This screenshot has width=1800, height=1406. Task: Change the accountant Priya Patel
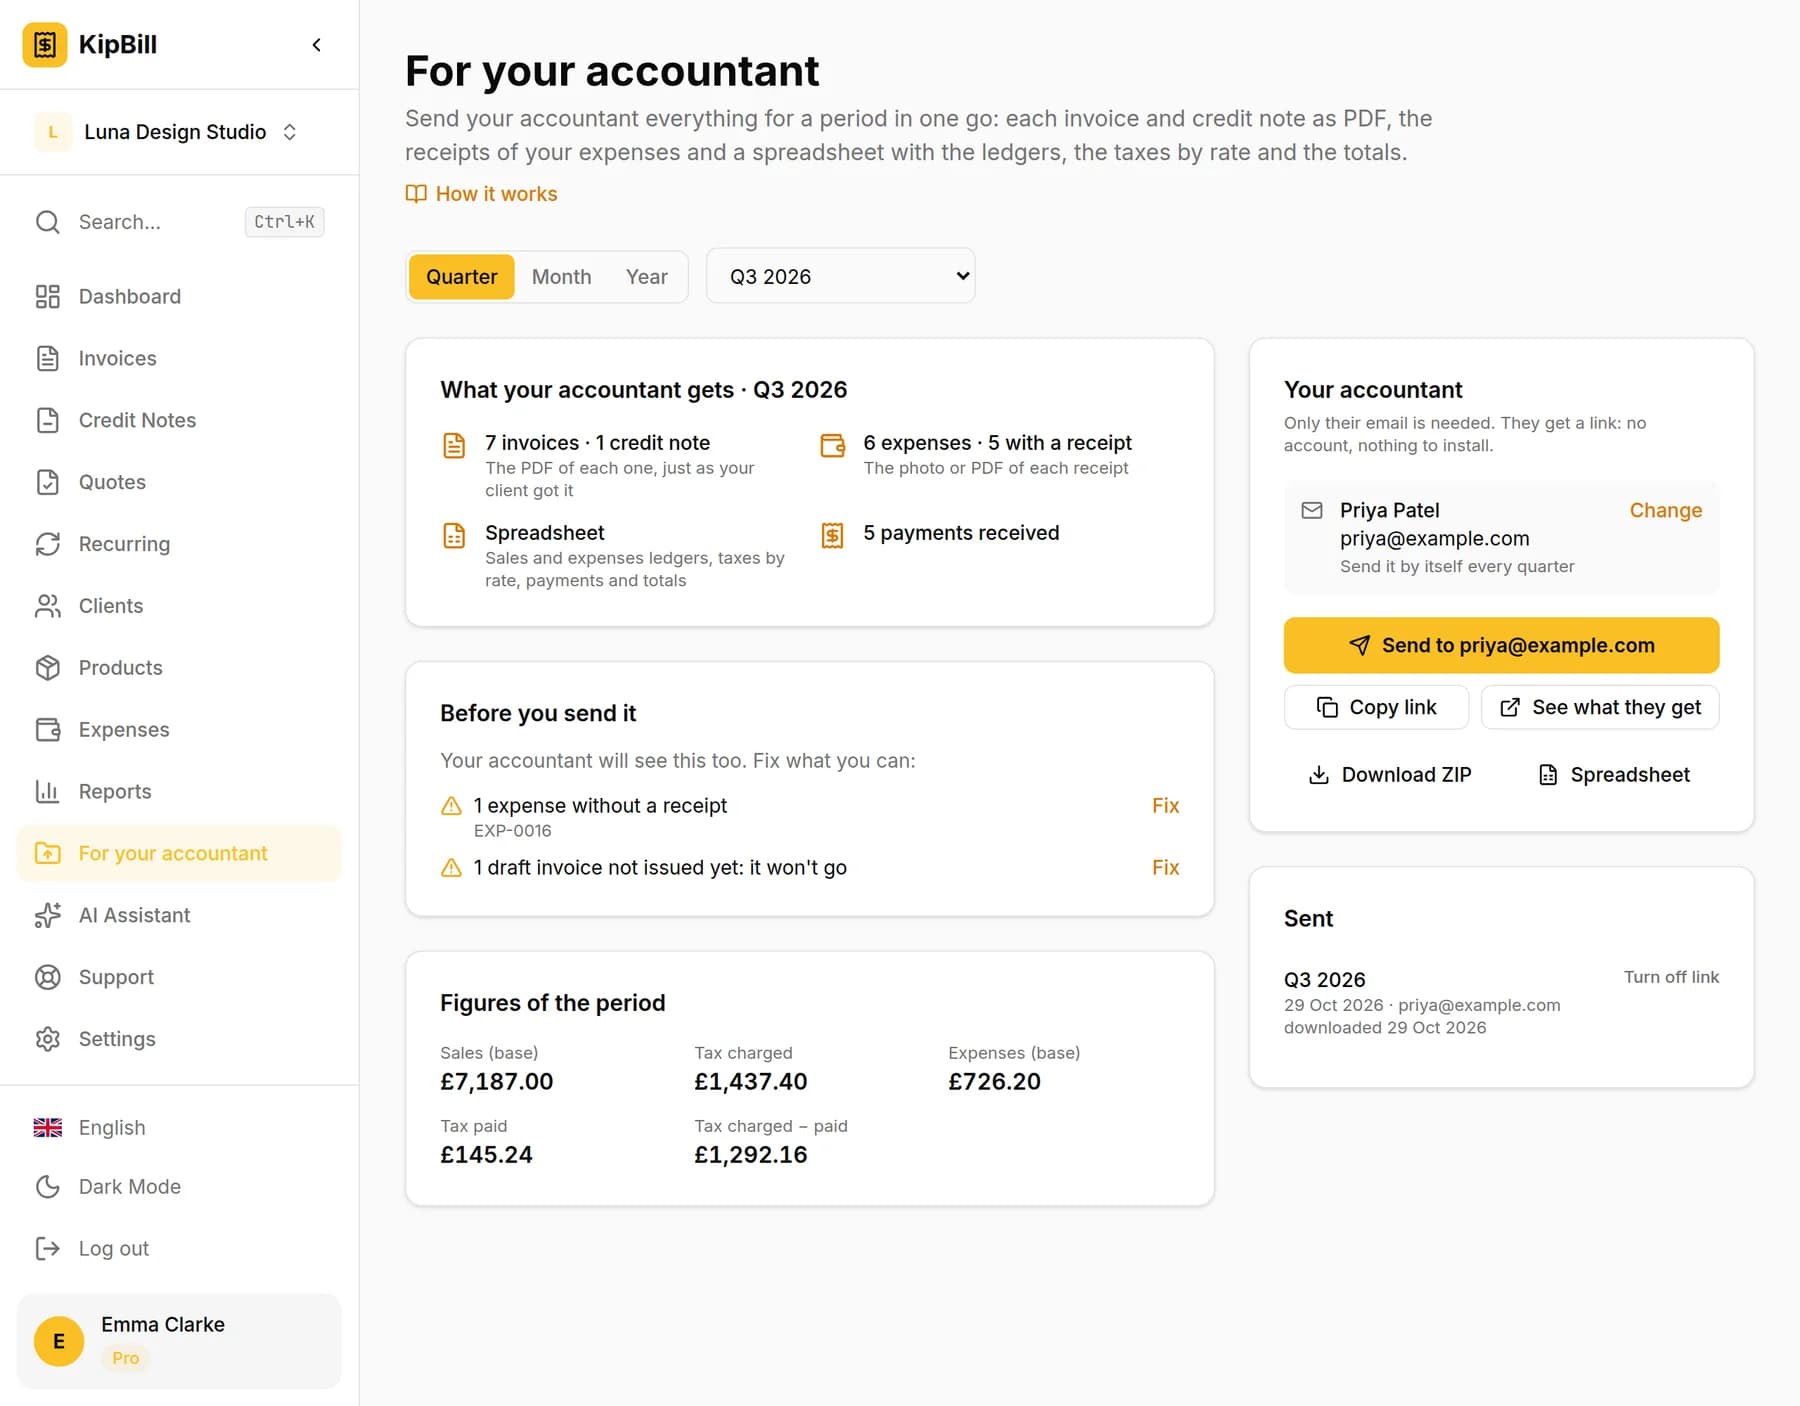pos(1665,511)
